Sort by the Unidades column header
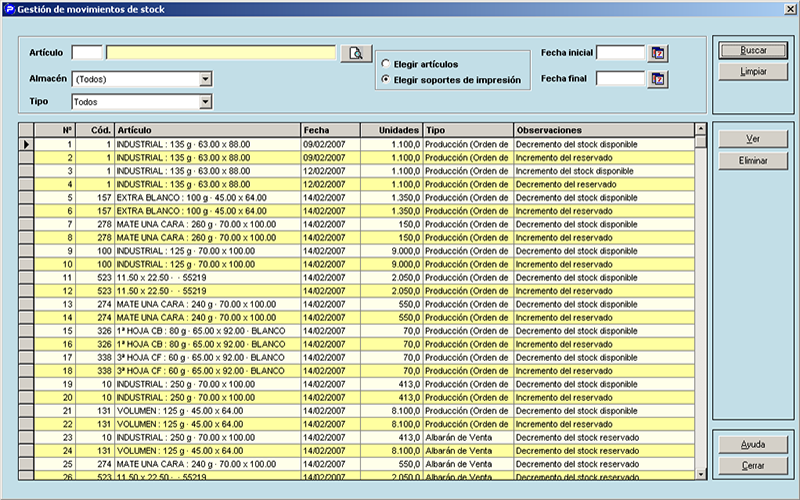 pyautogui.click(x=391, y=130)
